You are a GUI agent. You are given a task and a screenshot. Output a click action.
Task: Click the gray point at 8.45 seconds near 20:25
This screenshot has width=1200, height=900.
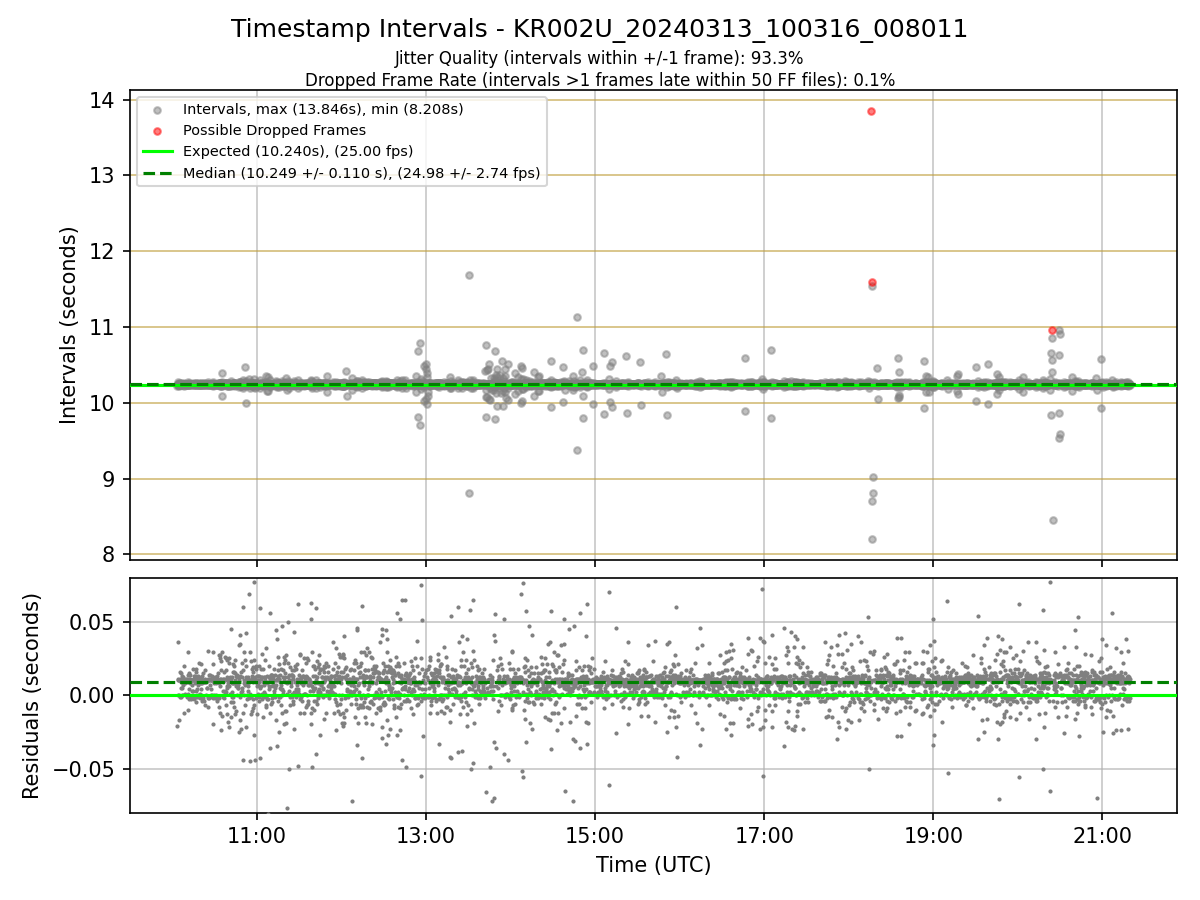click(1053, 520)
